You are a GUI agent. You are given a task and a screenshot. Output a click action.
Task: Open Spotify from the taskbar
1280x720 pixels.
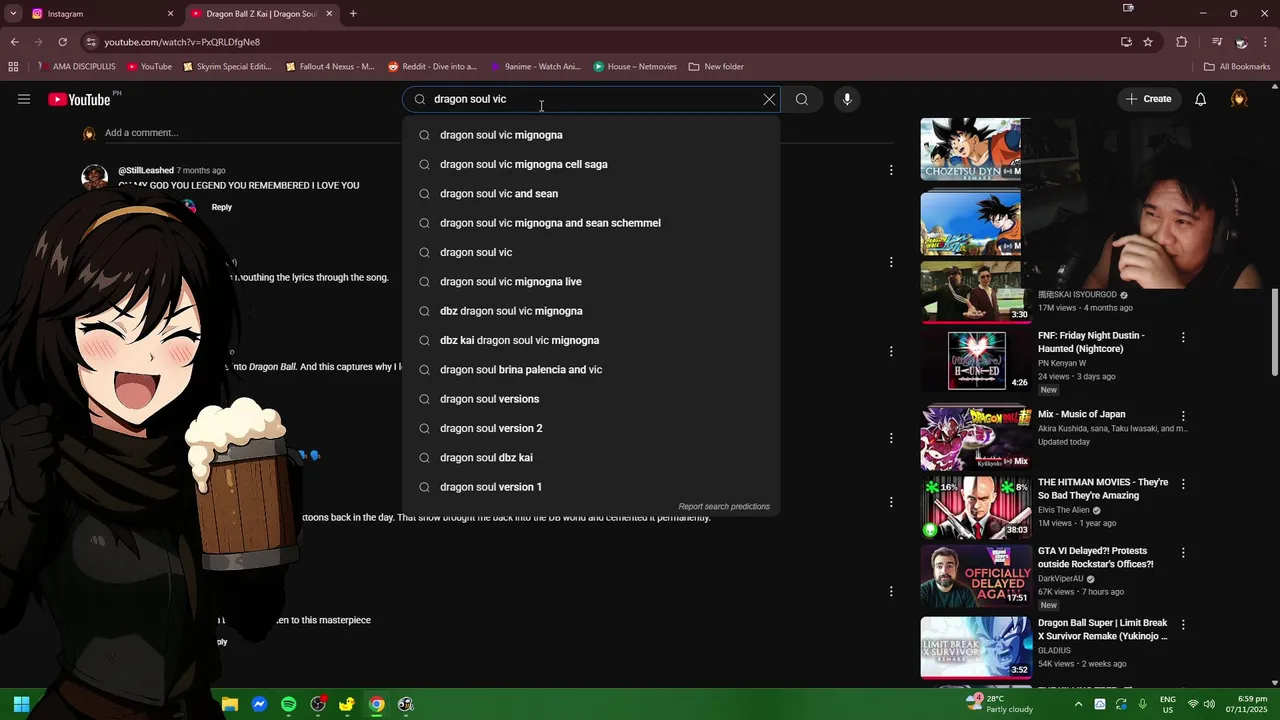tap(288, 704)
